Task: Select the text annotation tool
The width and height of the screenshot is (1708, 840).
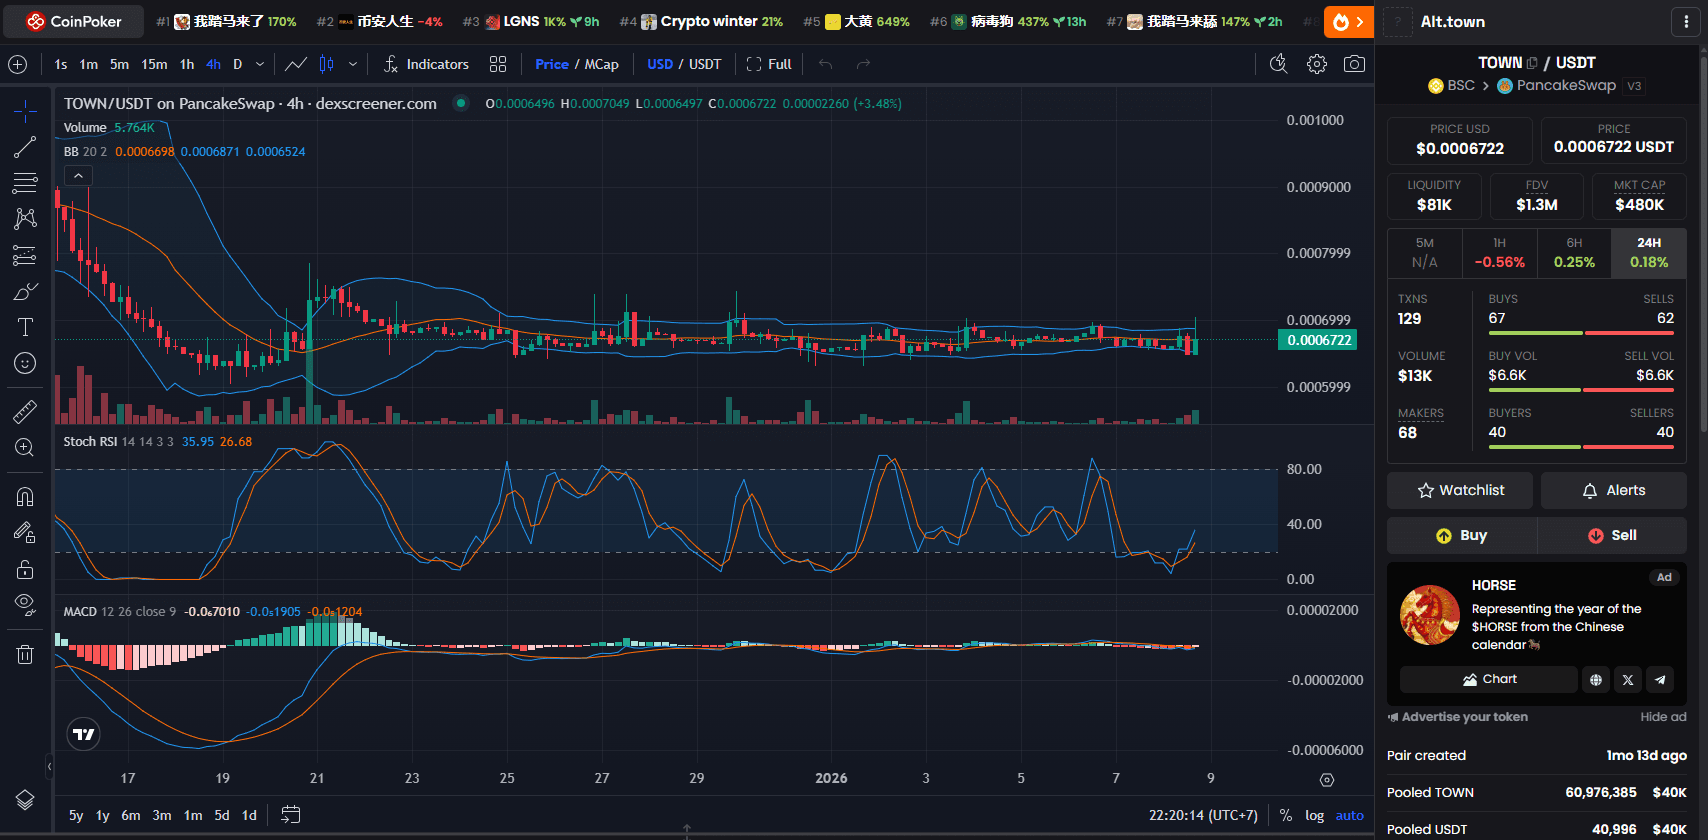Action: tap(25, 327)
